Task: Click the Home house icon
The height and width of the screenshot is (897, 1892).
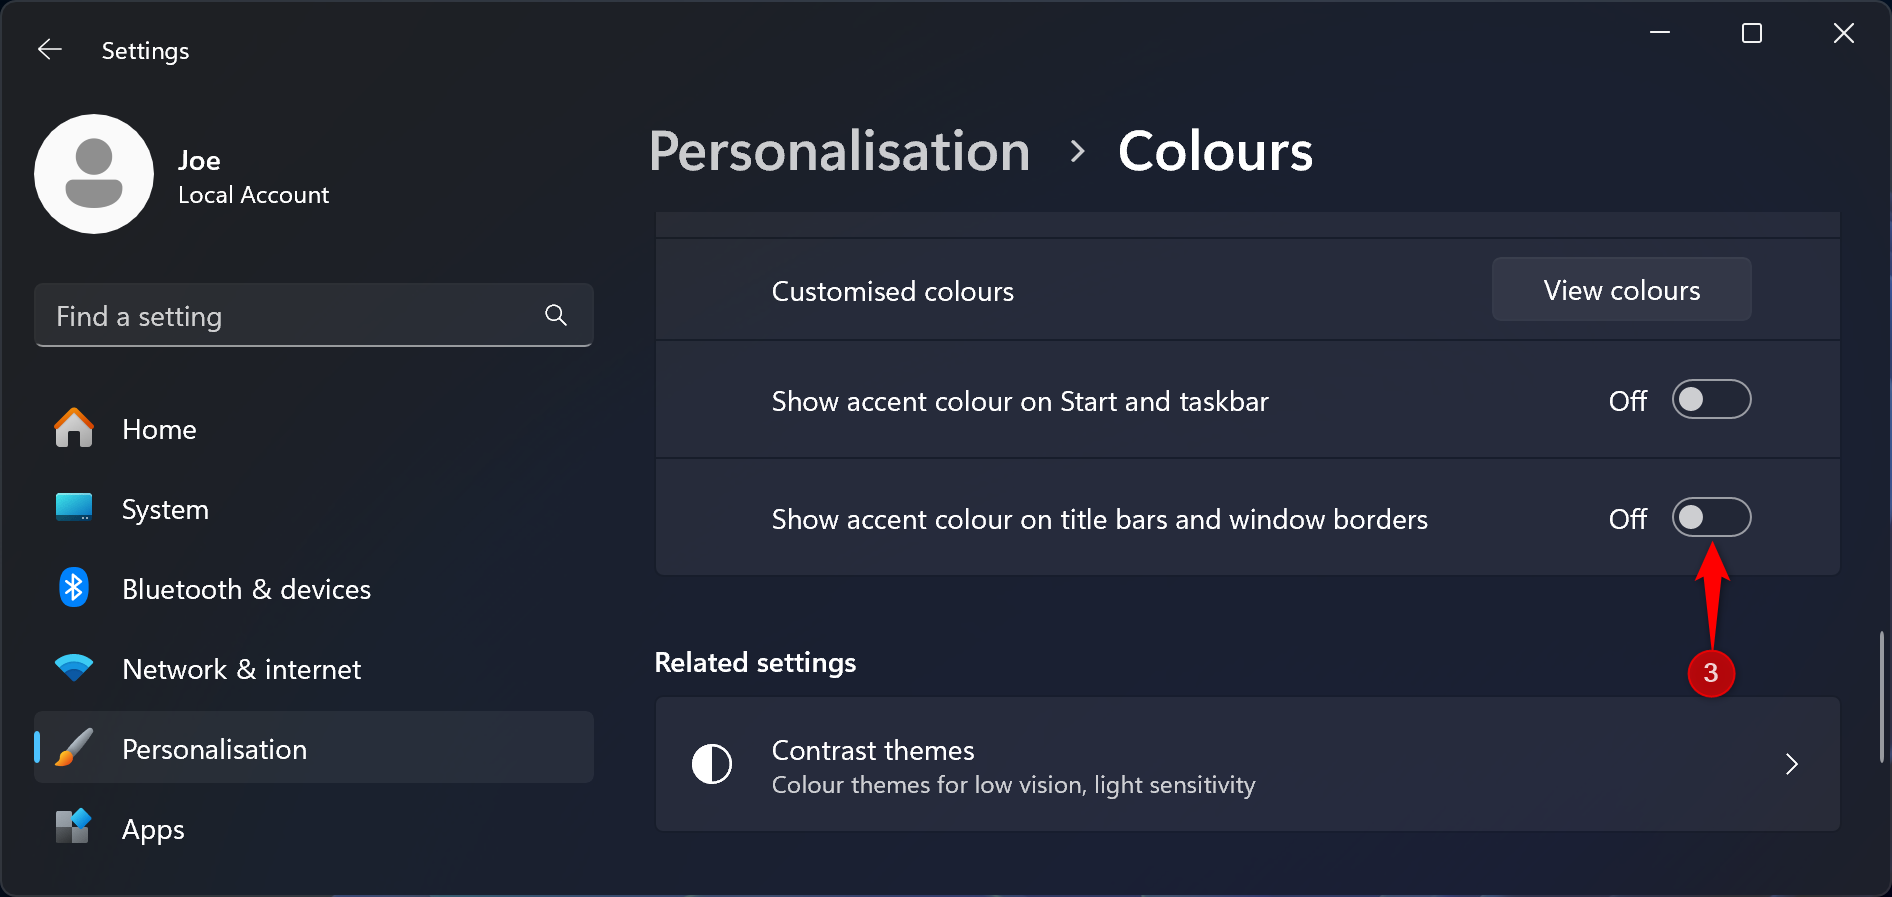Action: (74, 429)
